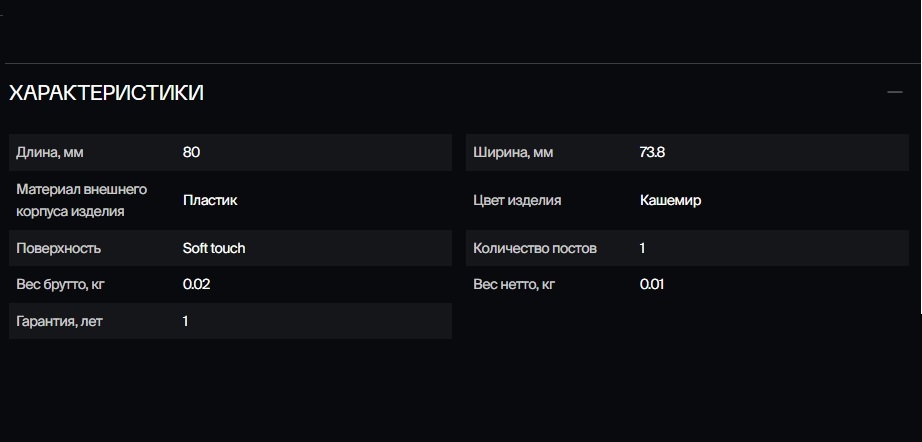Click the net weight value 0.01

tap(653, 284)
